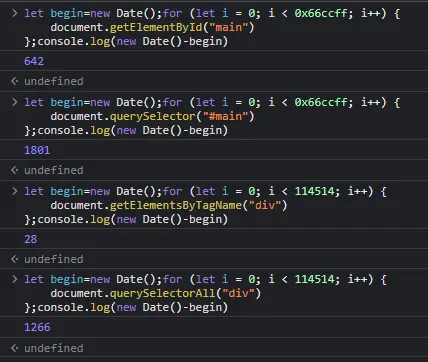Click input chevron beside the getElementById command

(x=14, y=13)
